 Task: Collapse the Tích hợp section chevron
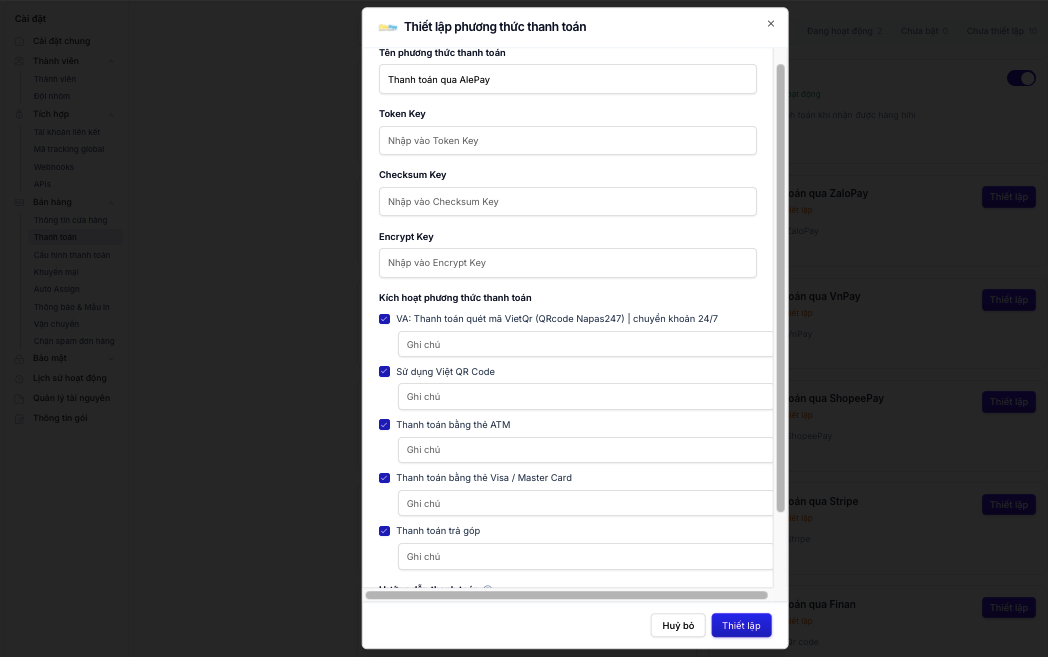point(111,114)
